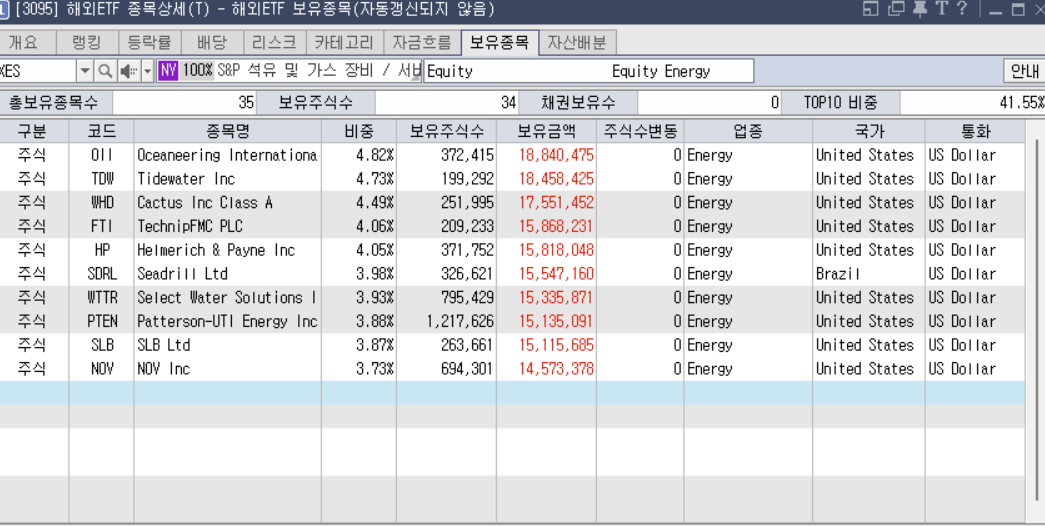The height and width of the screenshot is (526, 1045).
Task: Switch to the 자산배분 tab
Action: tap(577, 43)
